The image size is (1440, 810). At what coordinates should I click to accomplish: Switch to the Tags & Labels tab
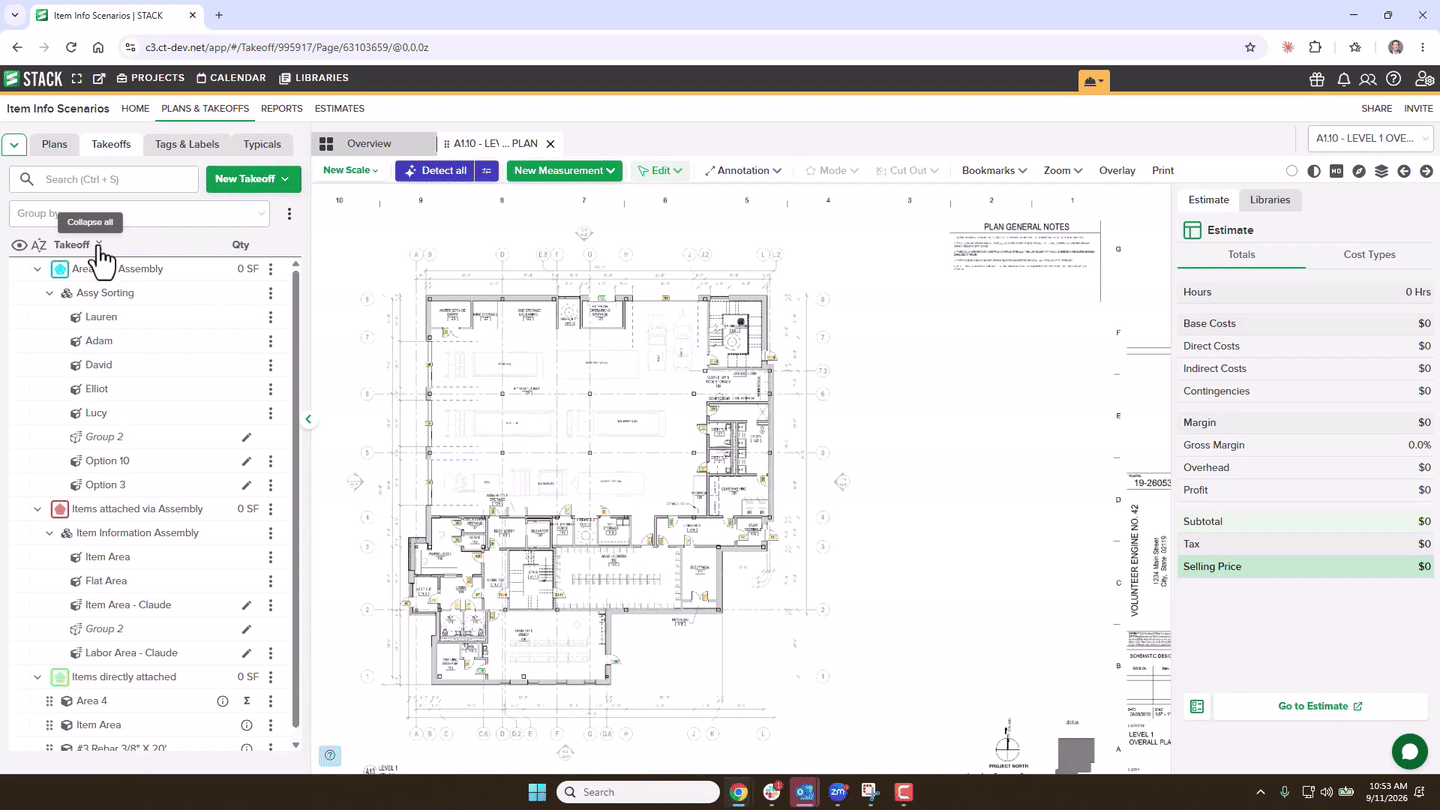click(187, 144)
